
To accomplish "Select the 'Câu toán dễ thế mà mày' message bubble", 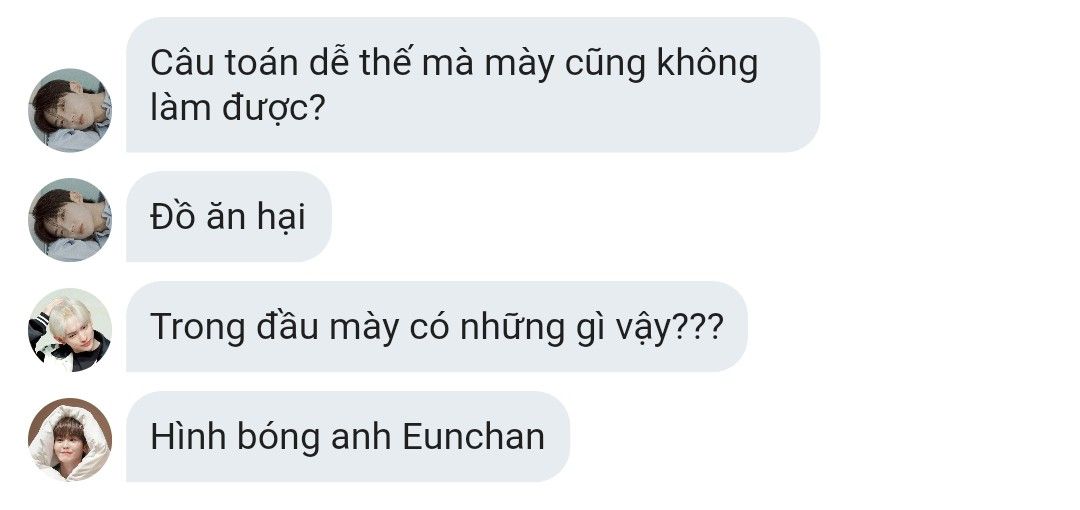I will point(473,85).
